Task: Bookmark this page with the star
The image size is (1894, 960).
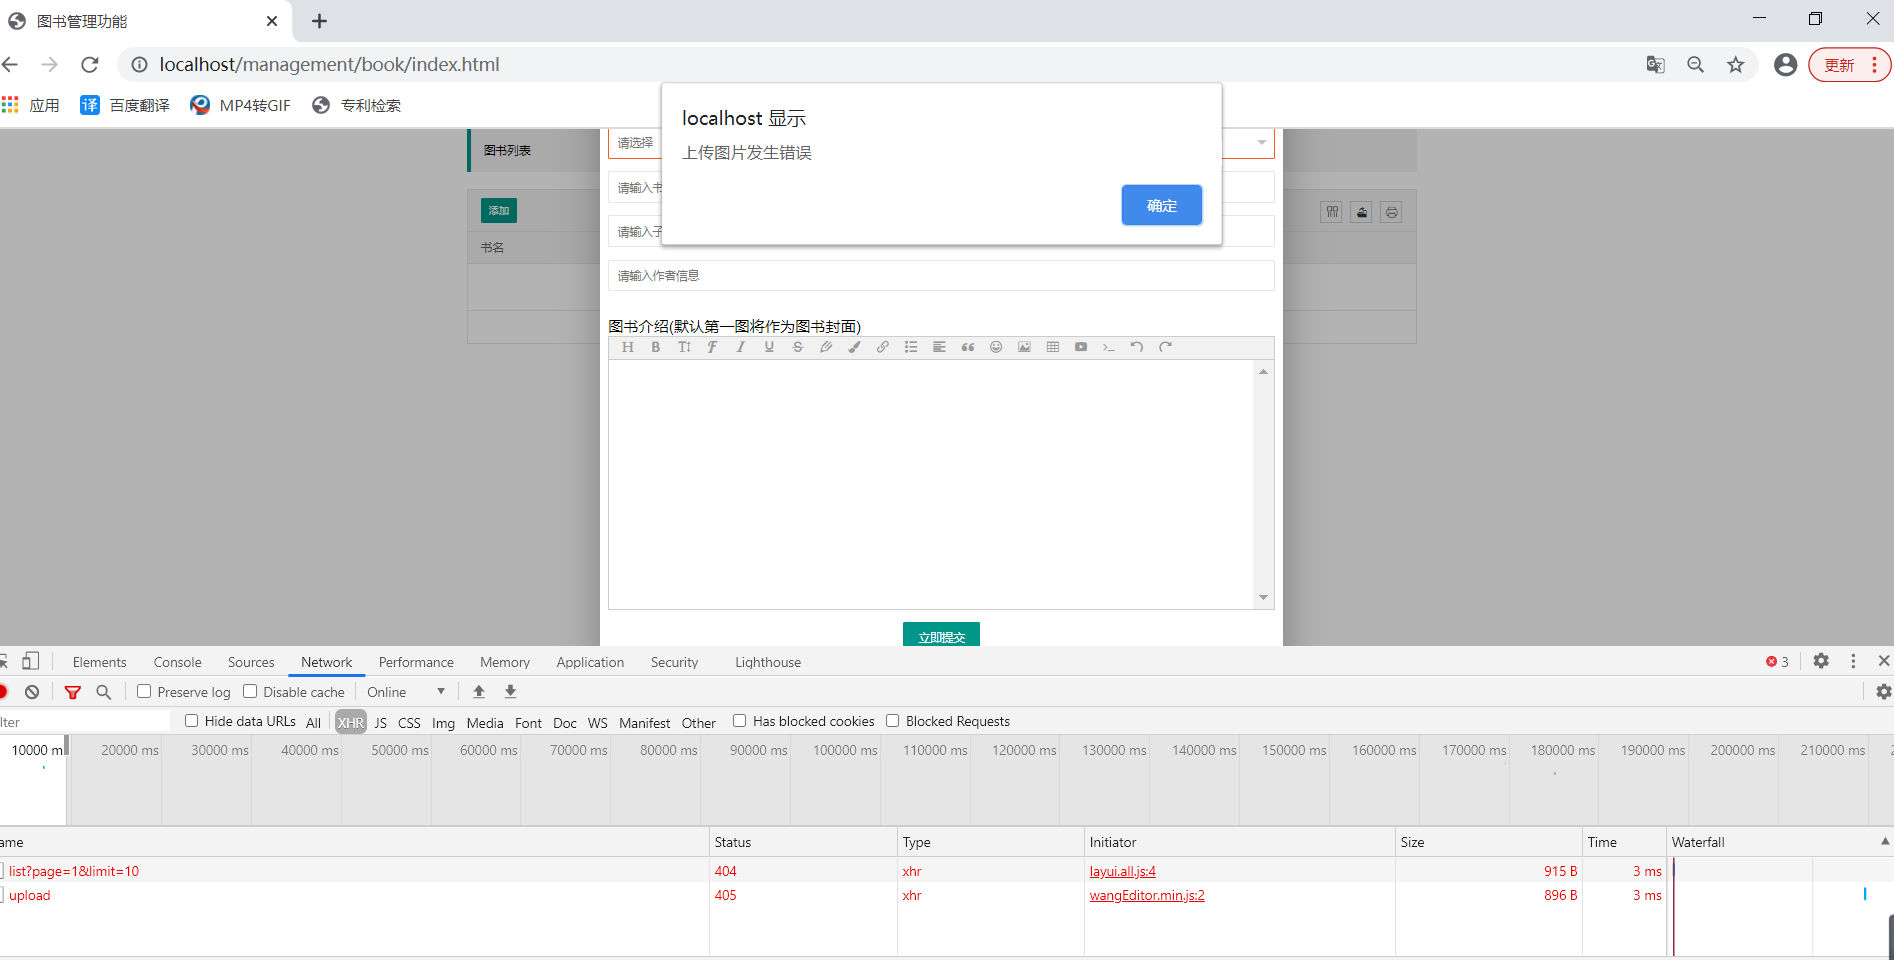Action: (1735, 65)
